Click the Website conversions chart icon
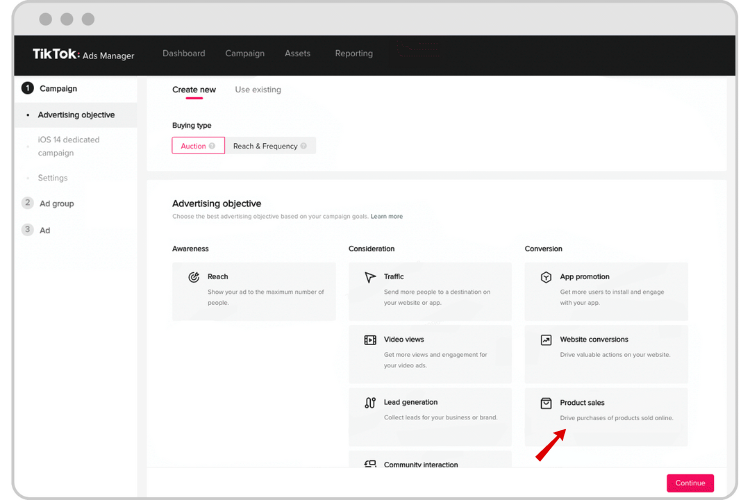 (546, 340)
